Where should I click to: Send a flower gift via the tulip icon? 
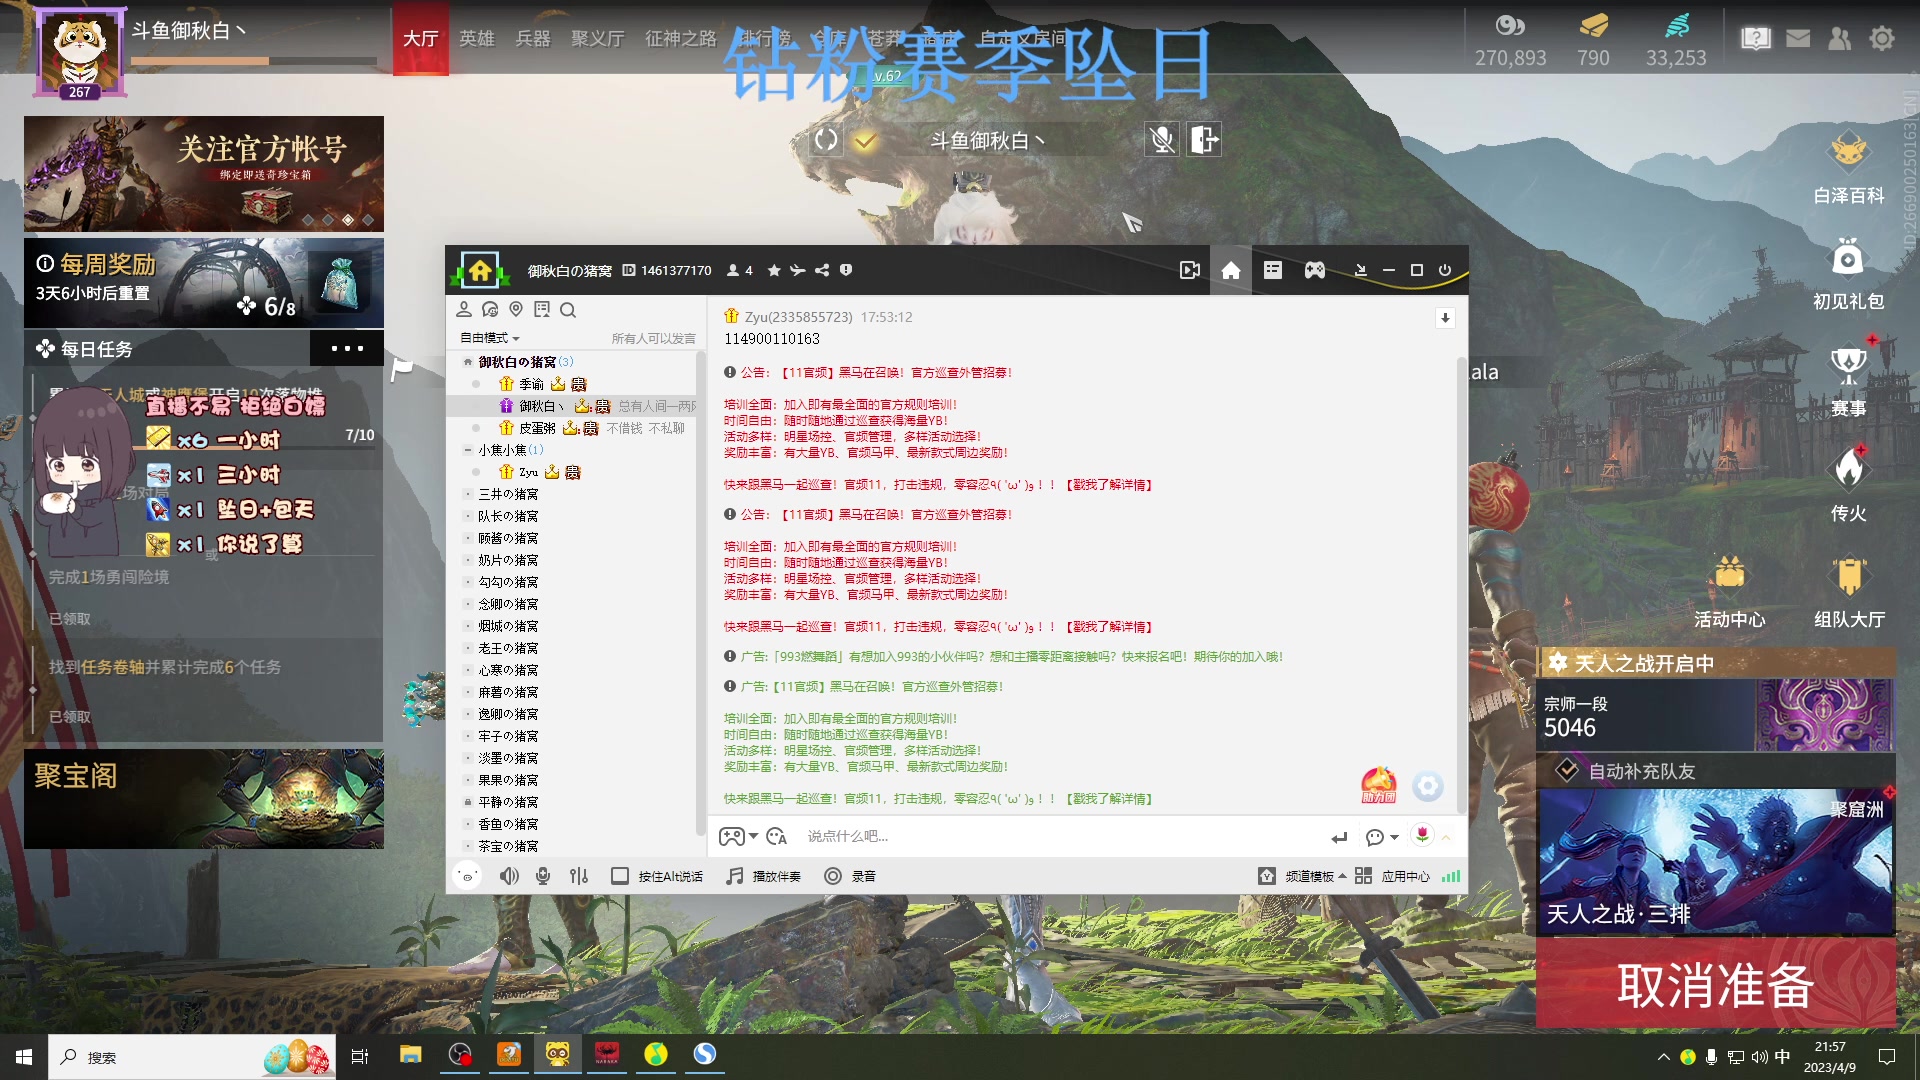pyautogui.click(x=1422, y=834)
